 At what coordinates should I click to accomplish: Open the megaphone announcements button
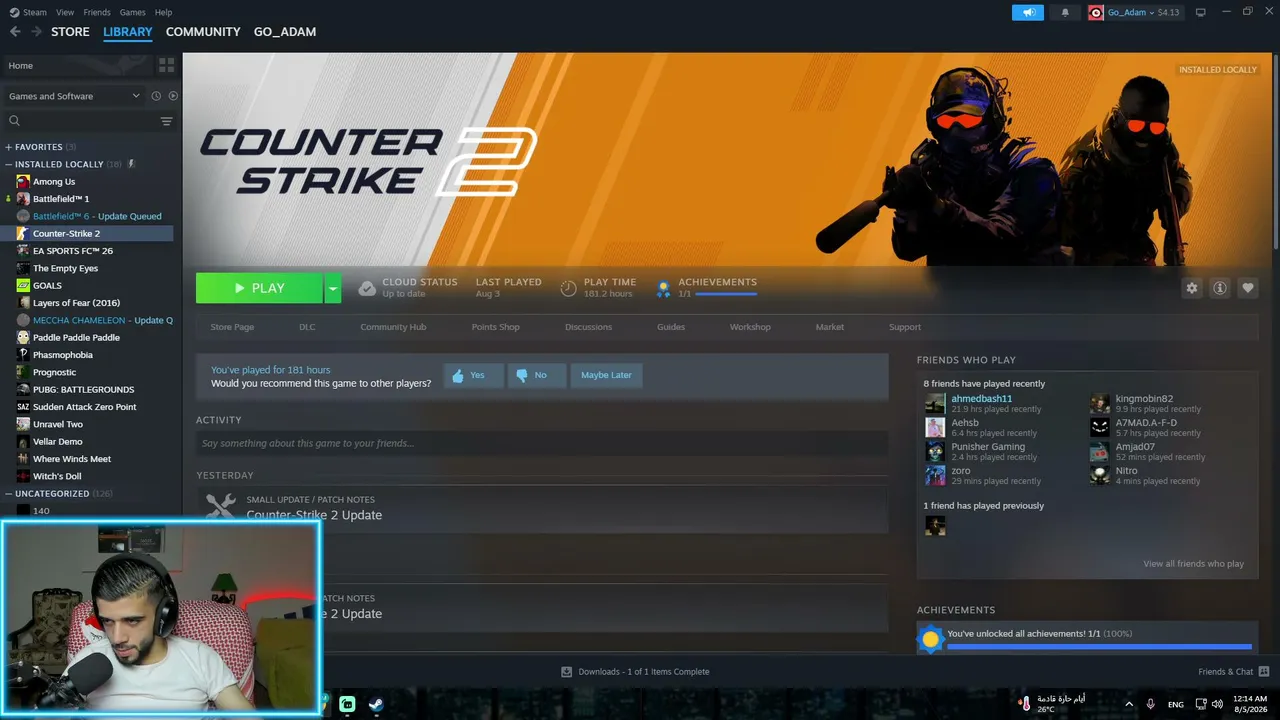[x=1027, y=12]
